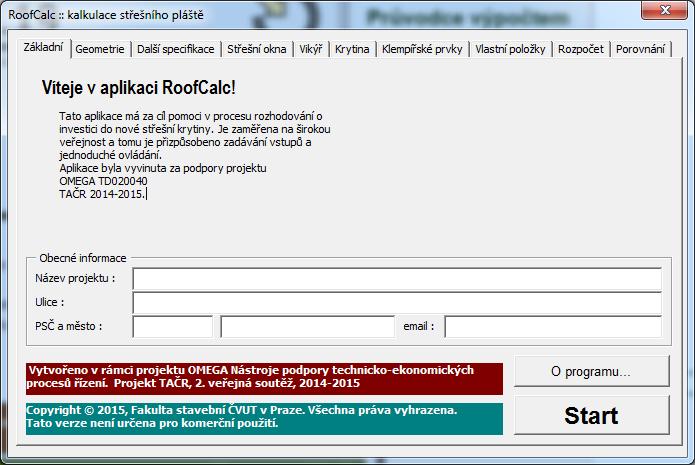Open the Porovnání tab

(640, 49)
